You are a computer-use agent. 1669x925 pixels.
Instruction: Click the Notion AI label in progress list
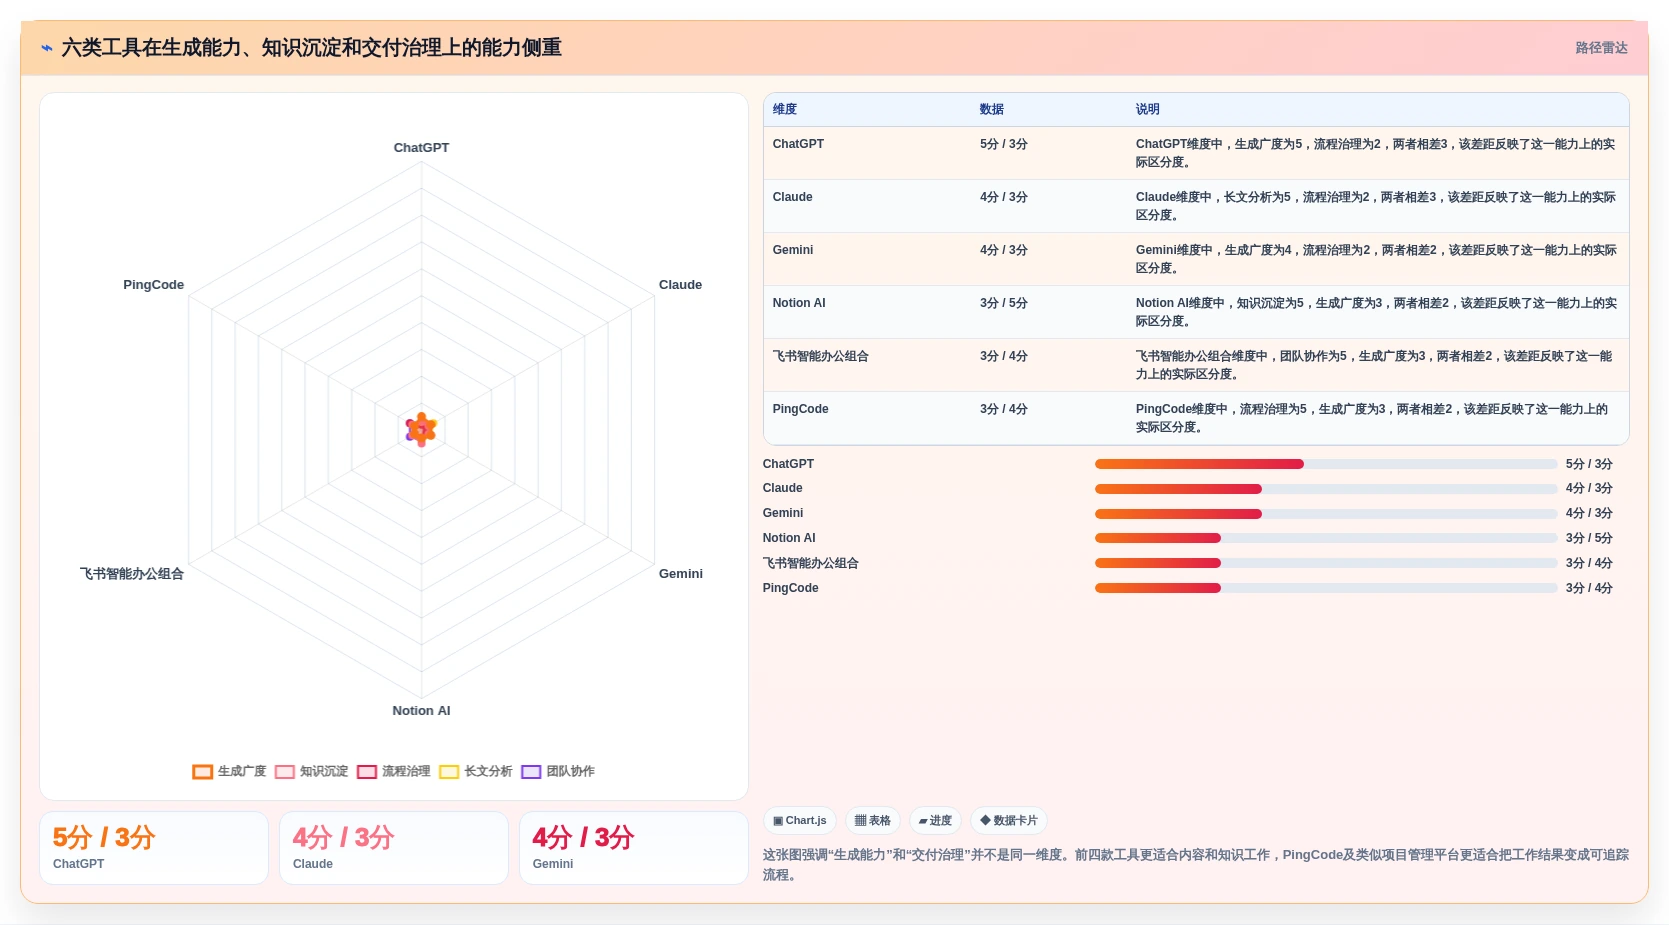coord(789,538)
